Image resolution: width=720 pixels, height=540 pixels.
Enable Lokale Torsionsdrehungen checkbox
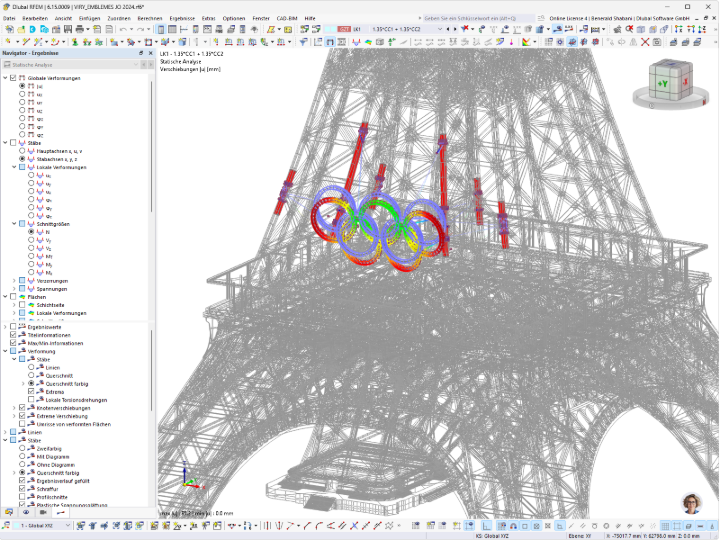pos(31,400)
